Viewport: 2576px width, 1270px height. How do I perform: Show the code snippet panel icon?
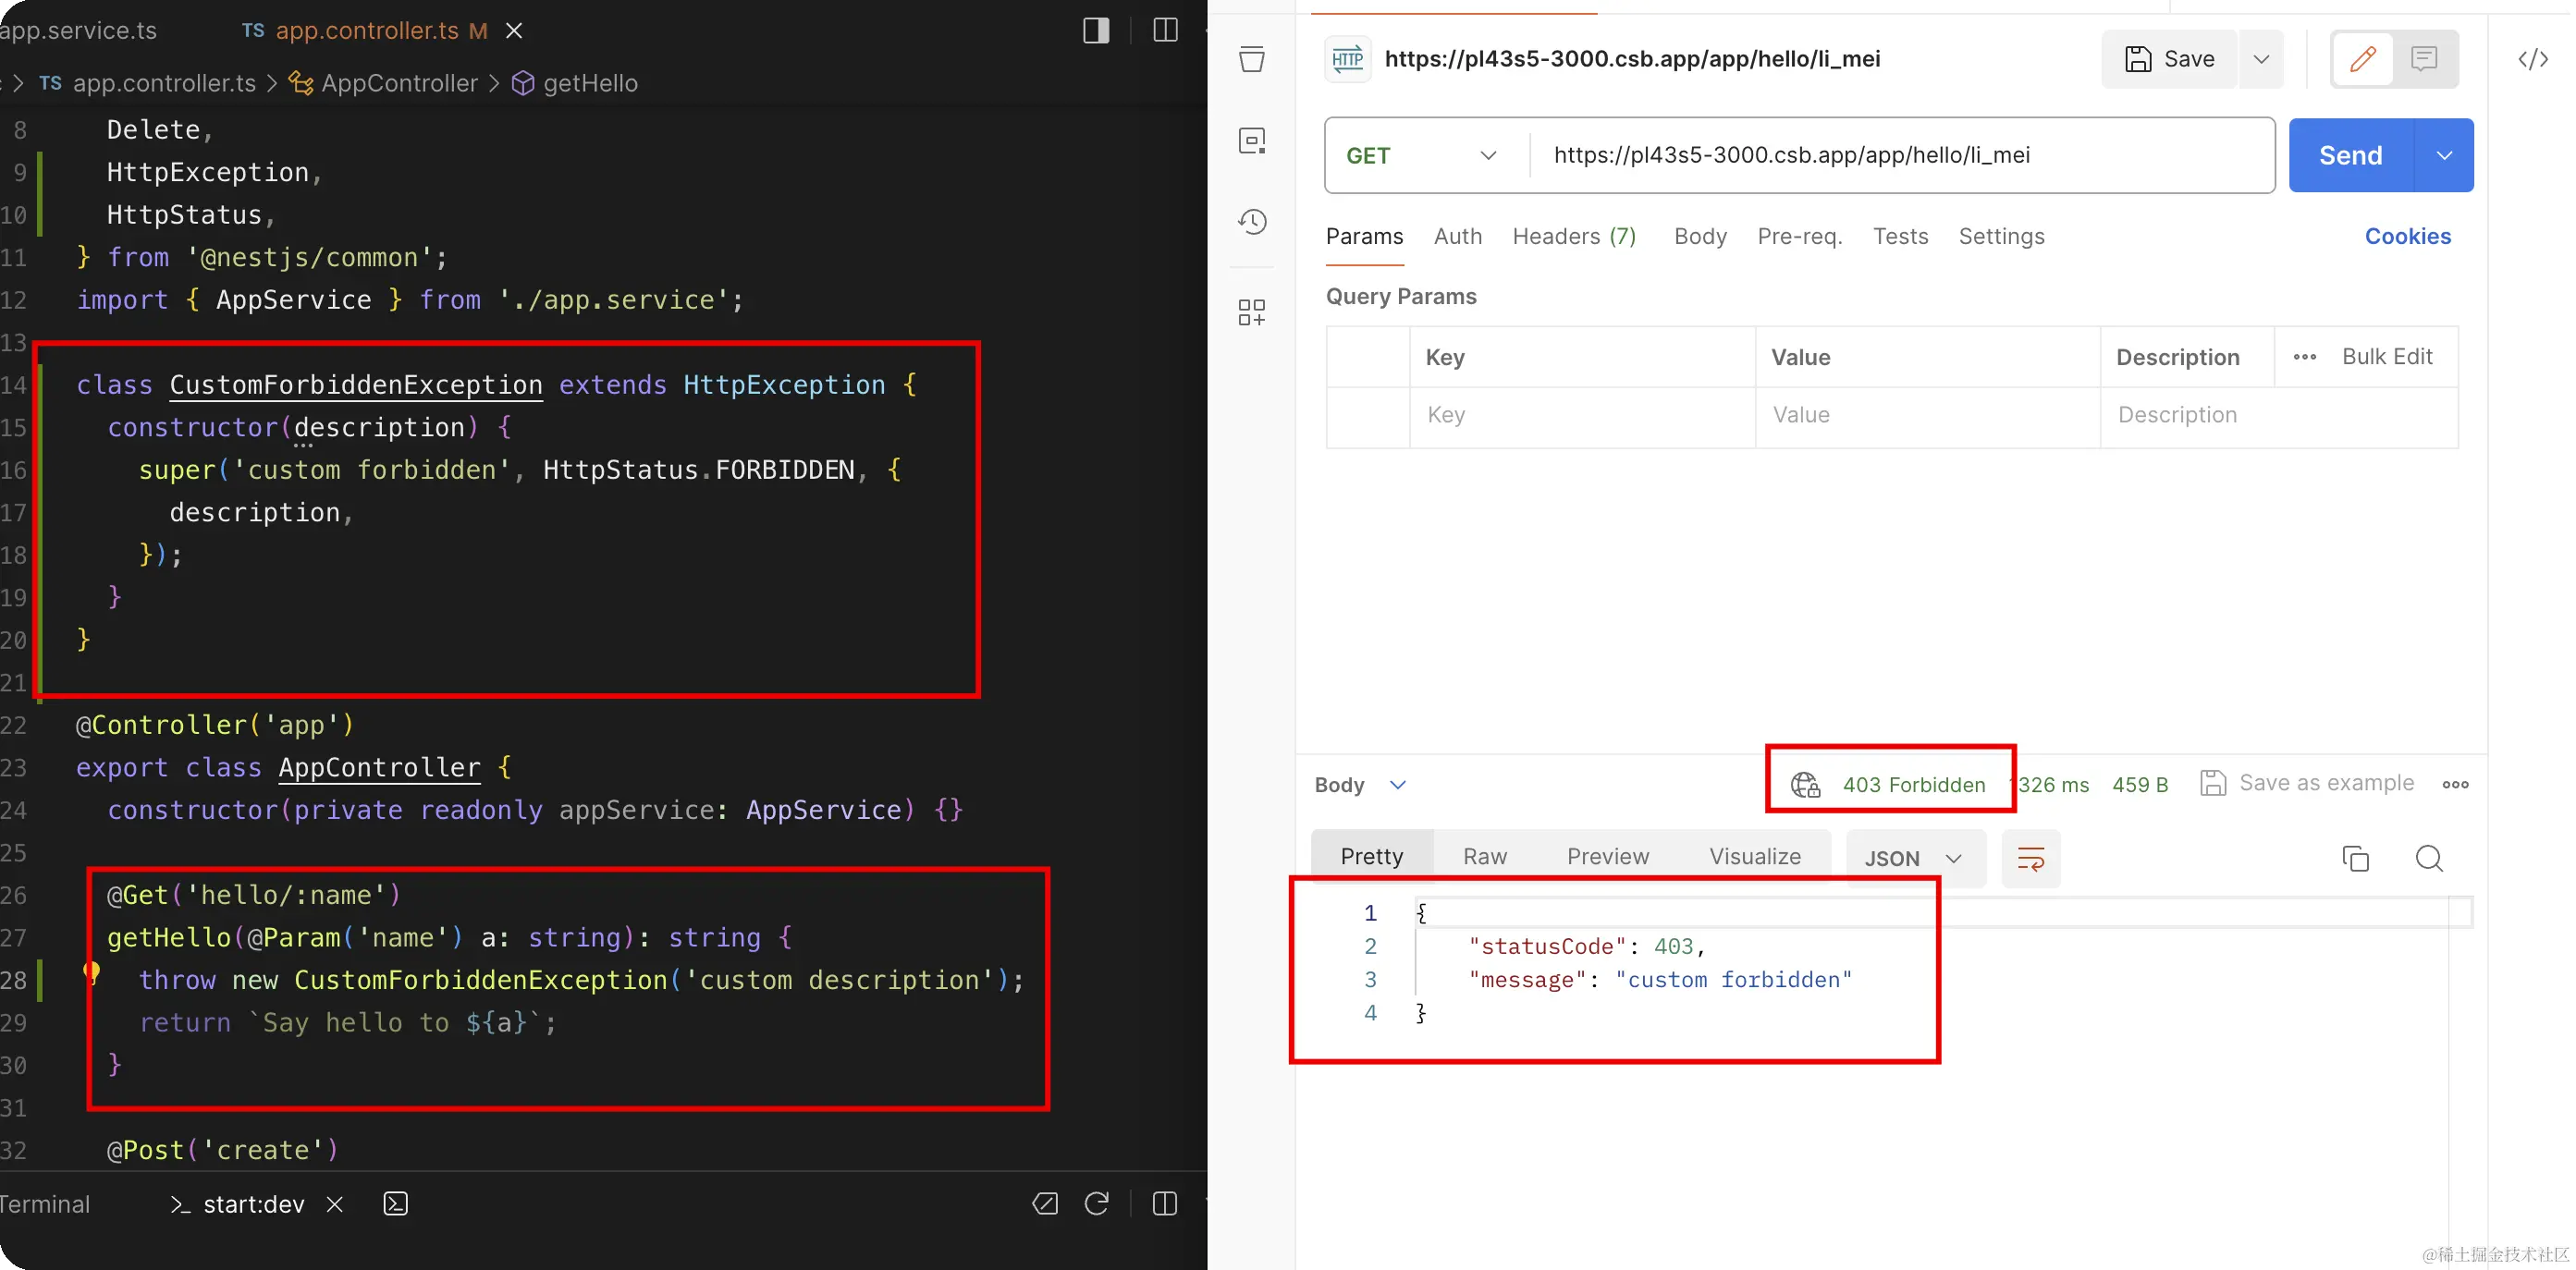click(2533, 59)
